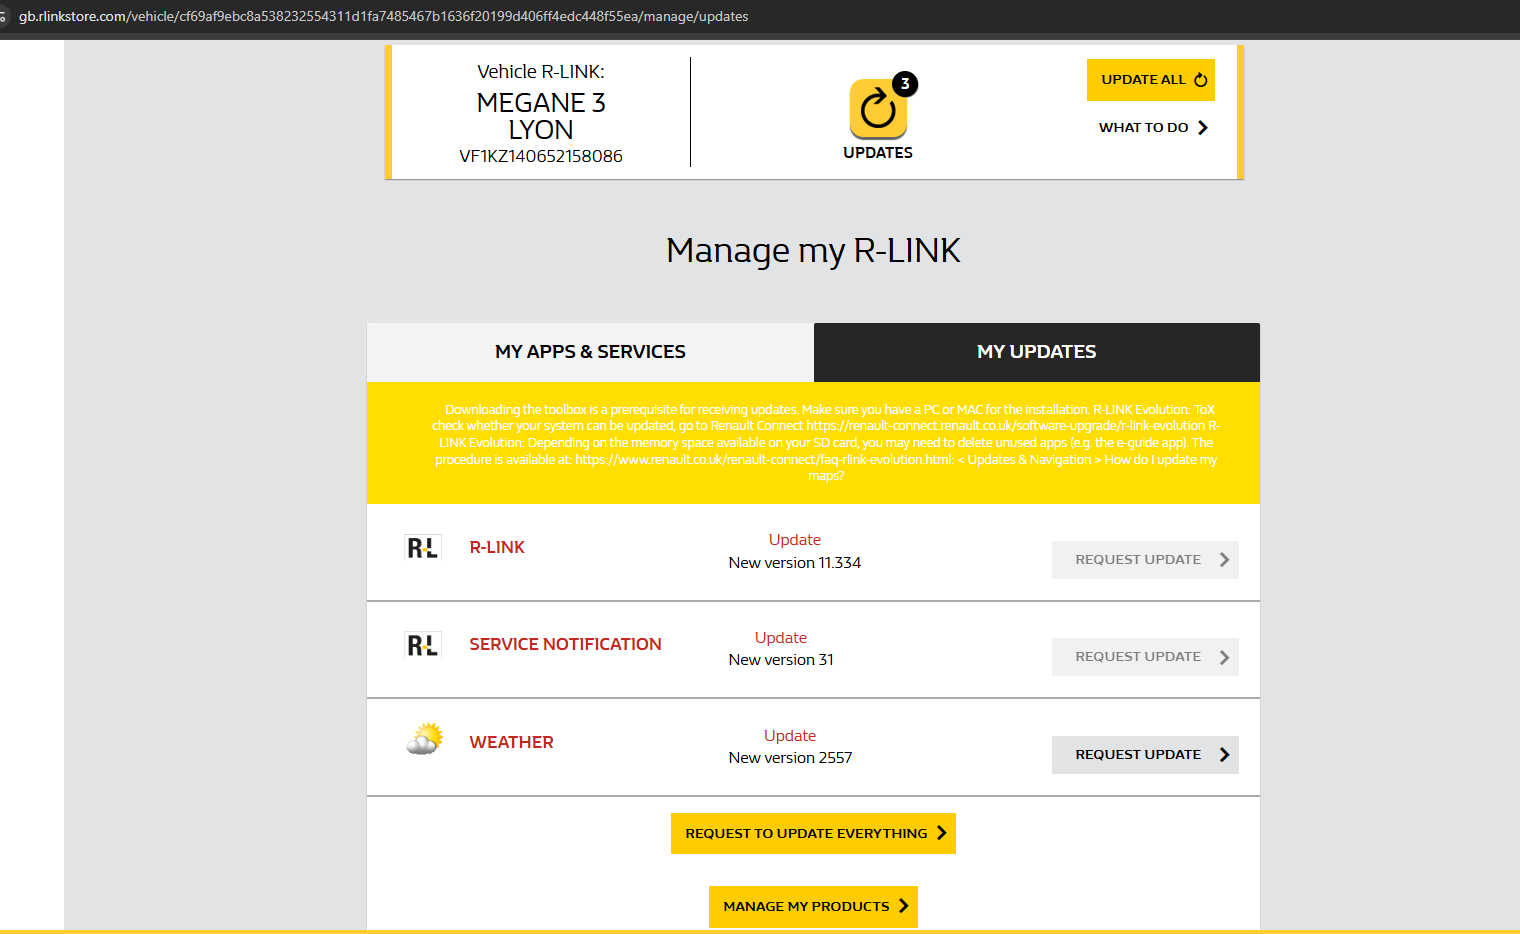This screenshot has height=934, width=1520.
Task: Request update for R-LINK version 11.334
Action: coord(1144,560)
